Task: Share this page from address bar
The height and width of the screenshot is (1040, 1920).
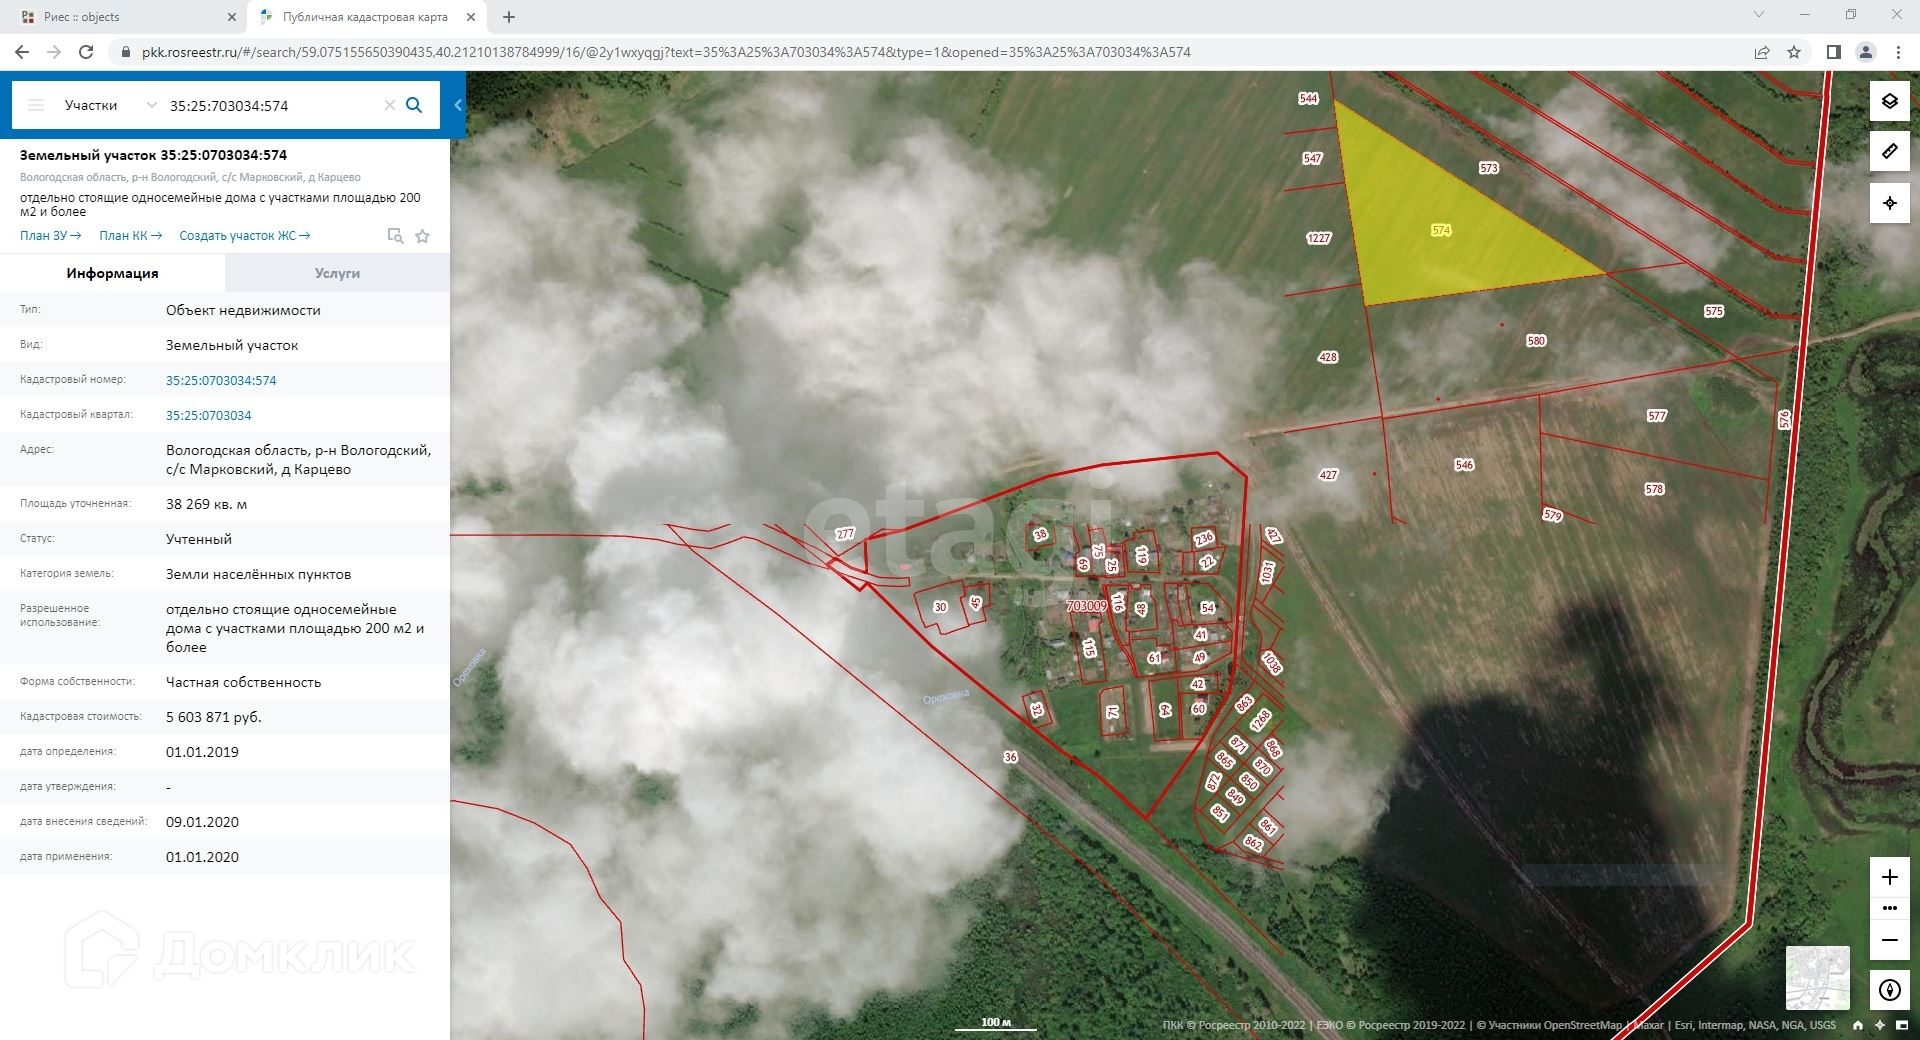Action: coord(1762,52)
